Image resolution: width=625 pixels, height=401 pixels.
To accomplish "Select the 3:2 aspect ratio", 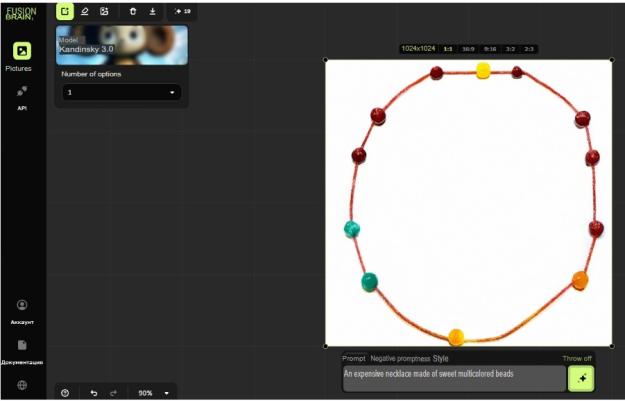I will pyautogui.click(x=510, y=49).
